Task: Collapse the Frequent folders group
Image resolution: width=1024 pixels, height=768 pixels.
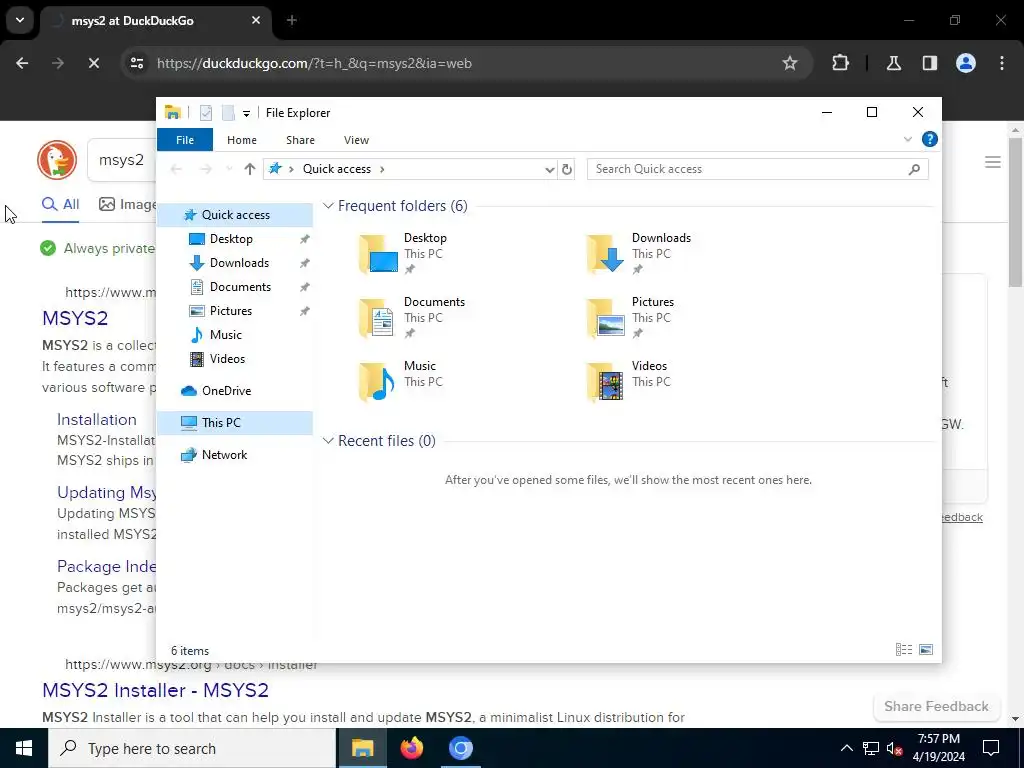Action: pos(328,206)
